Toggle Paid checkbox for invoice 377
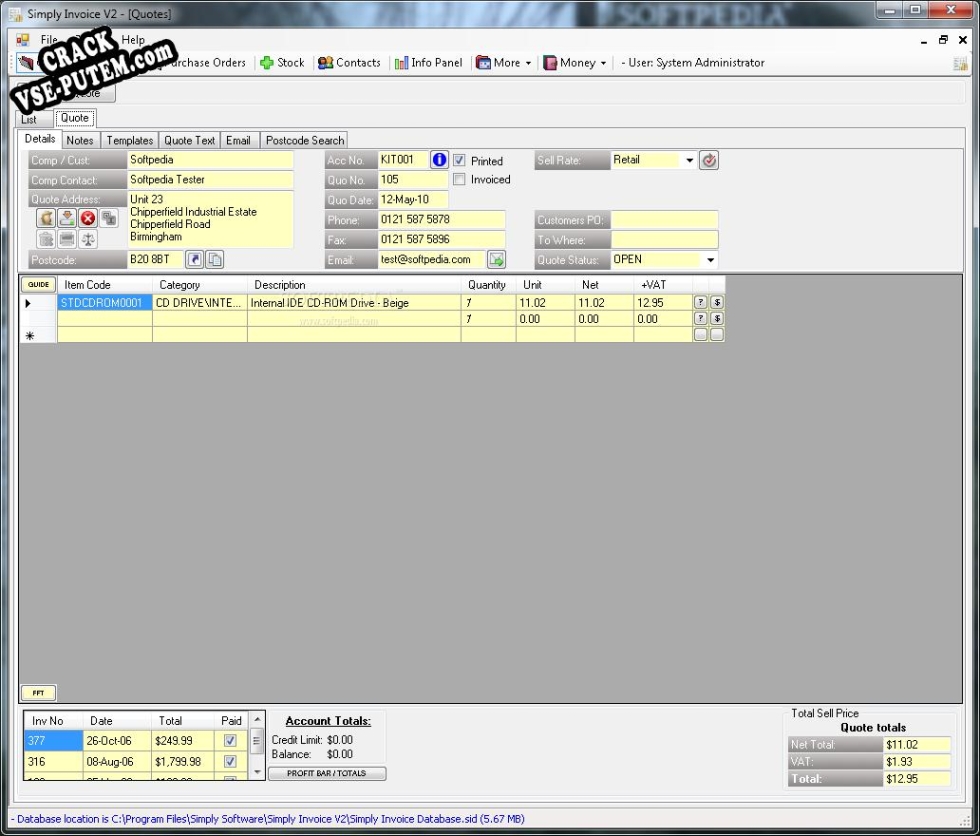Screen dimensions: 980x836 pyautogui.click(x=230, y=741)
